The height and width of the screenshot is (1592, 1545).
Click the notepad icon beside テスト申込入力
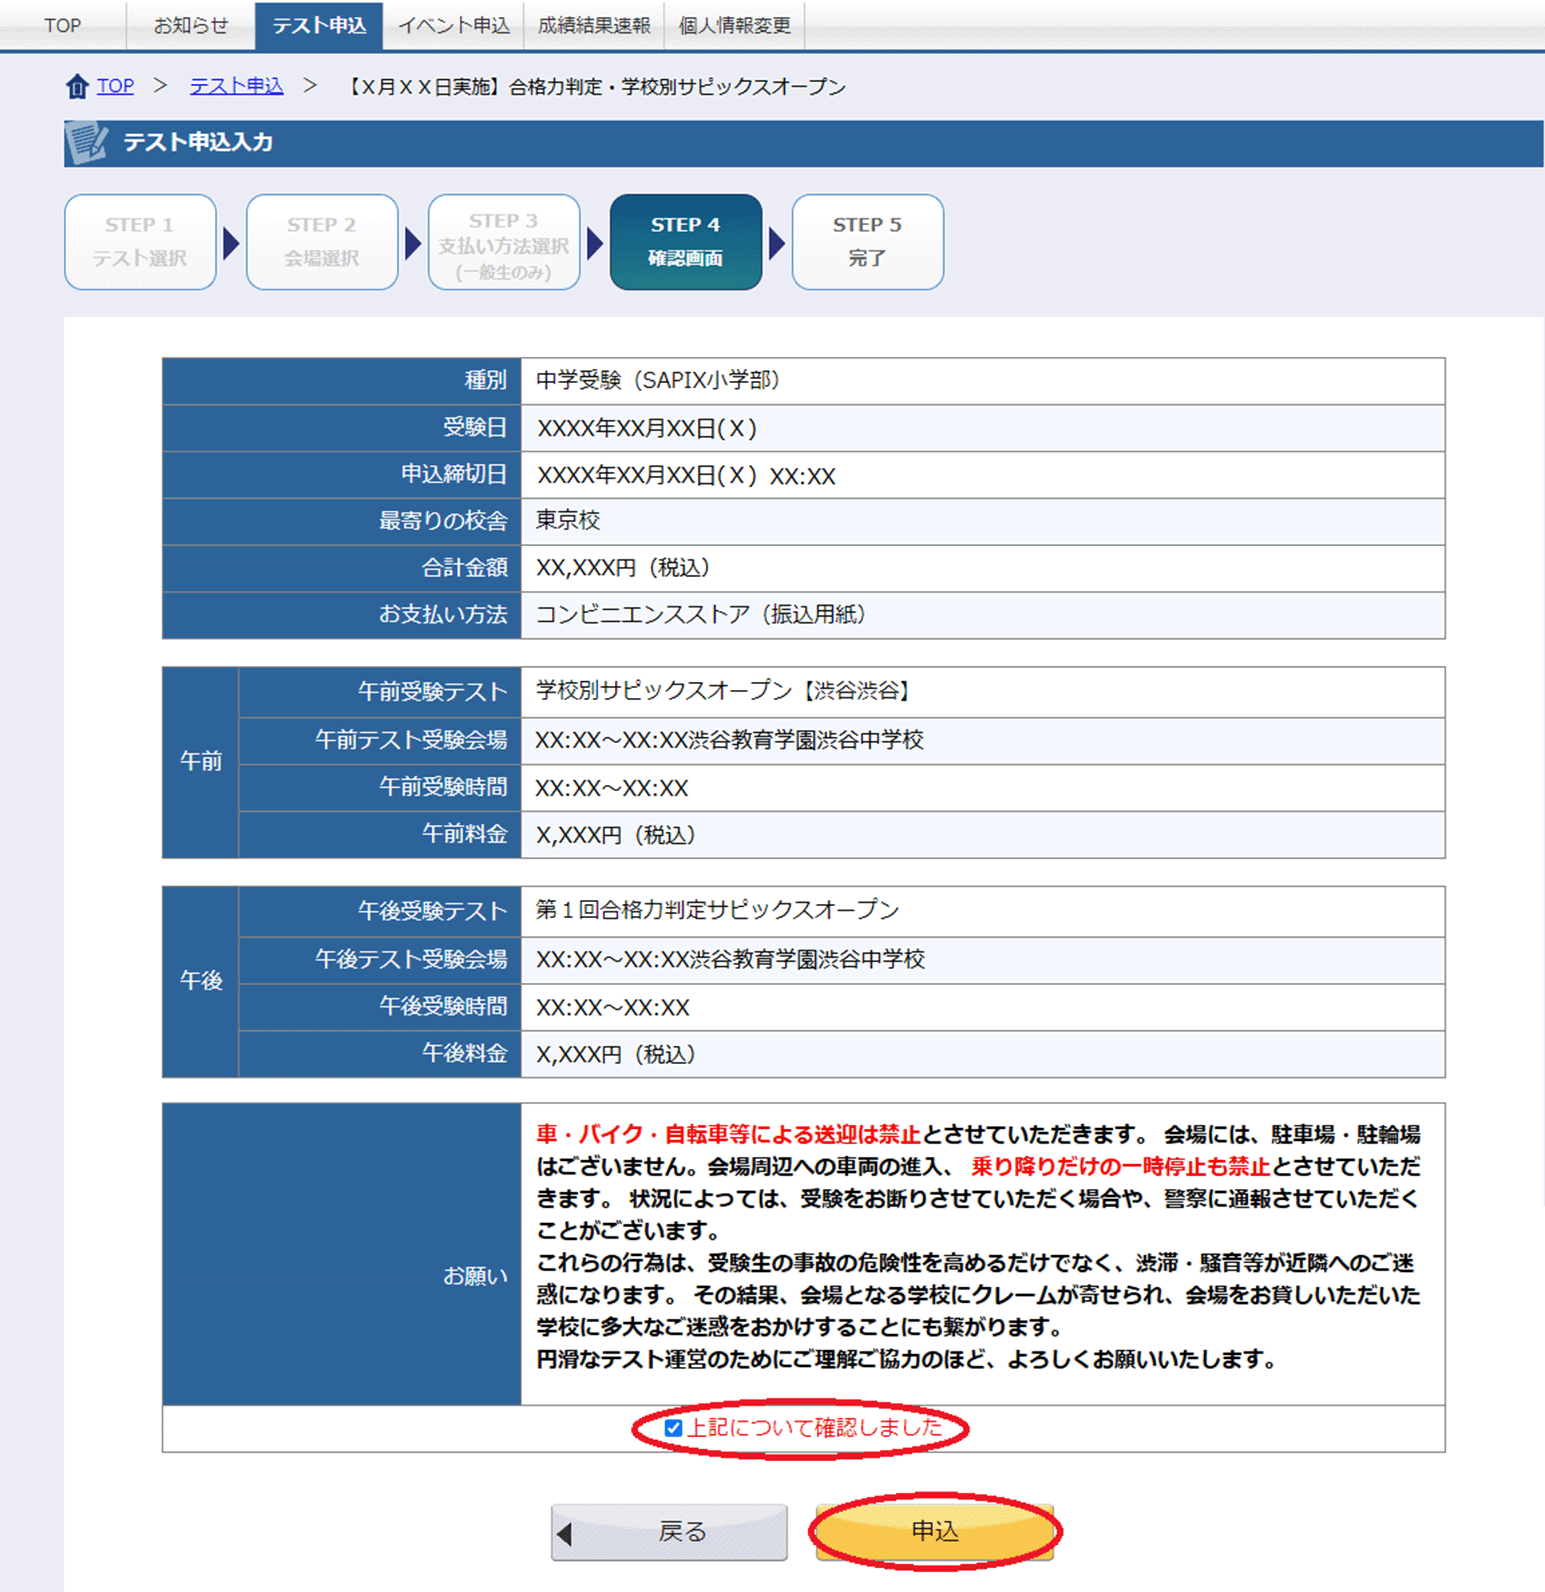tap(87, 143)
